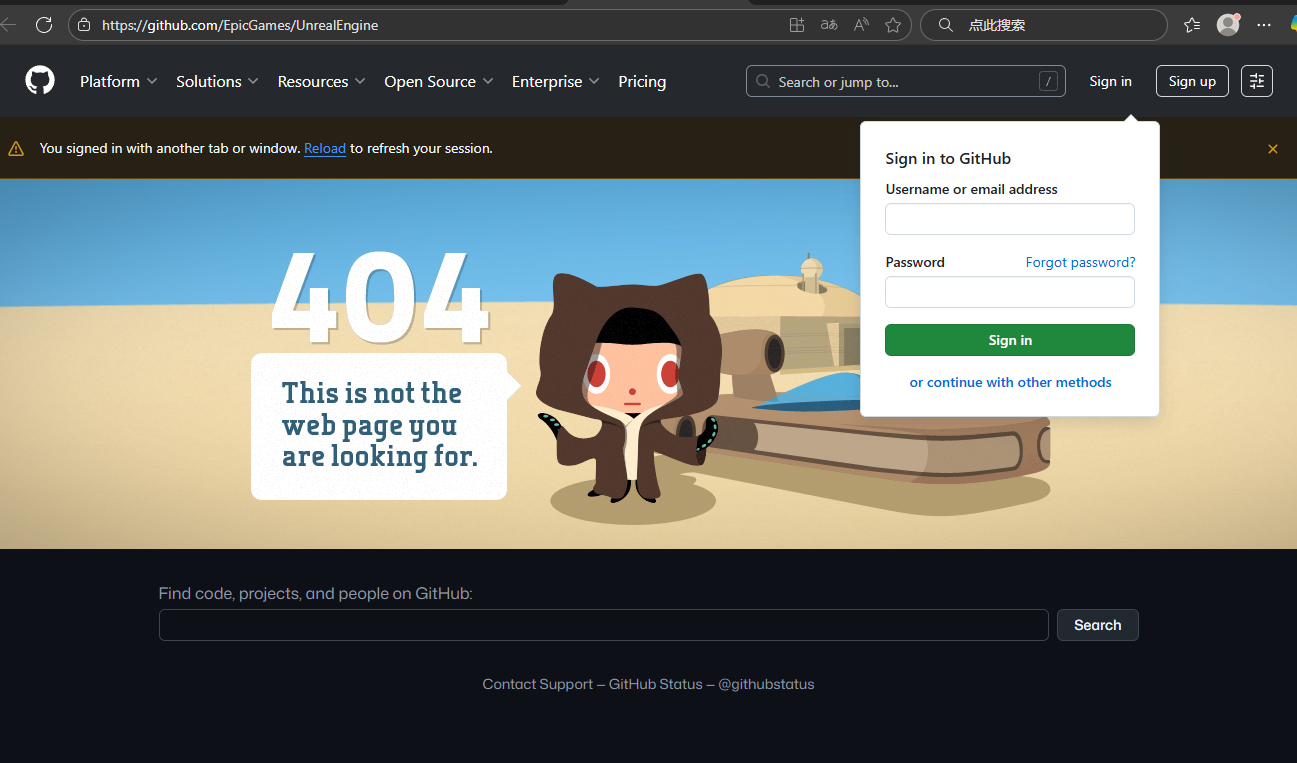Screen dimensions: 1297x763
Task: Open the @githubstatus link
Action: 766,684
